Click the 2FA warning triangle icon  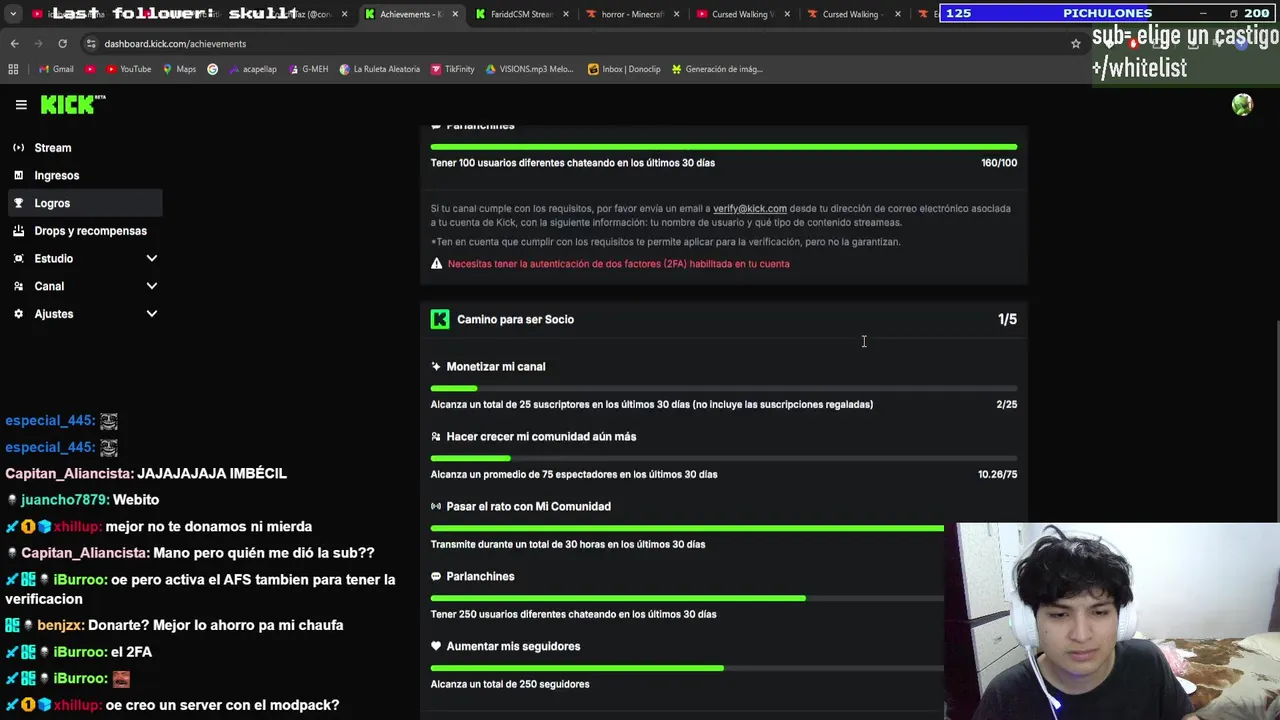coord(436,264)
